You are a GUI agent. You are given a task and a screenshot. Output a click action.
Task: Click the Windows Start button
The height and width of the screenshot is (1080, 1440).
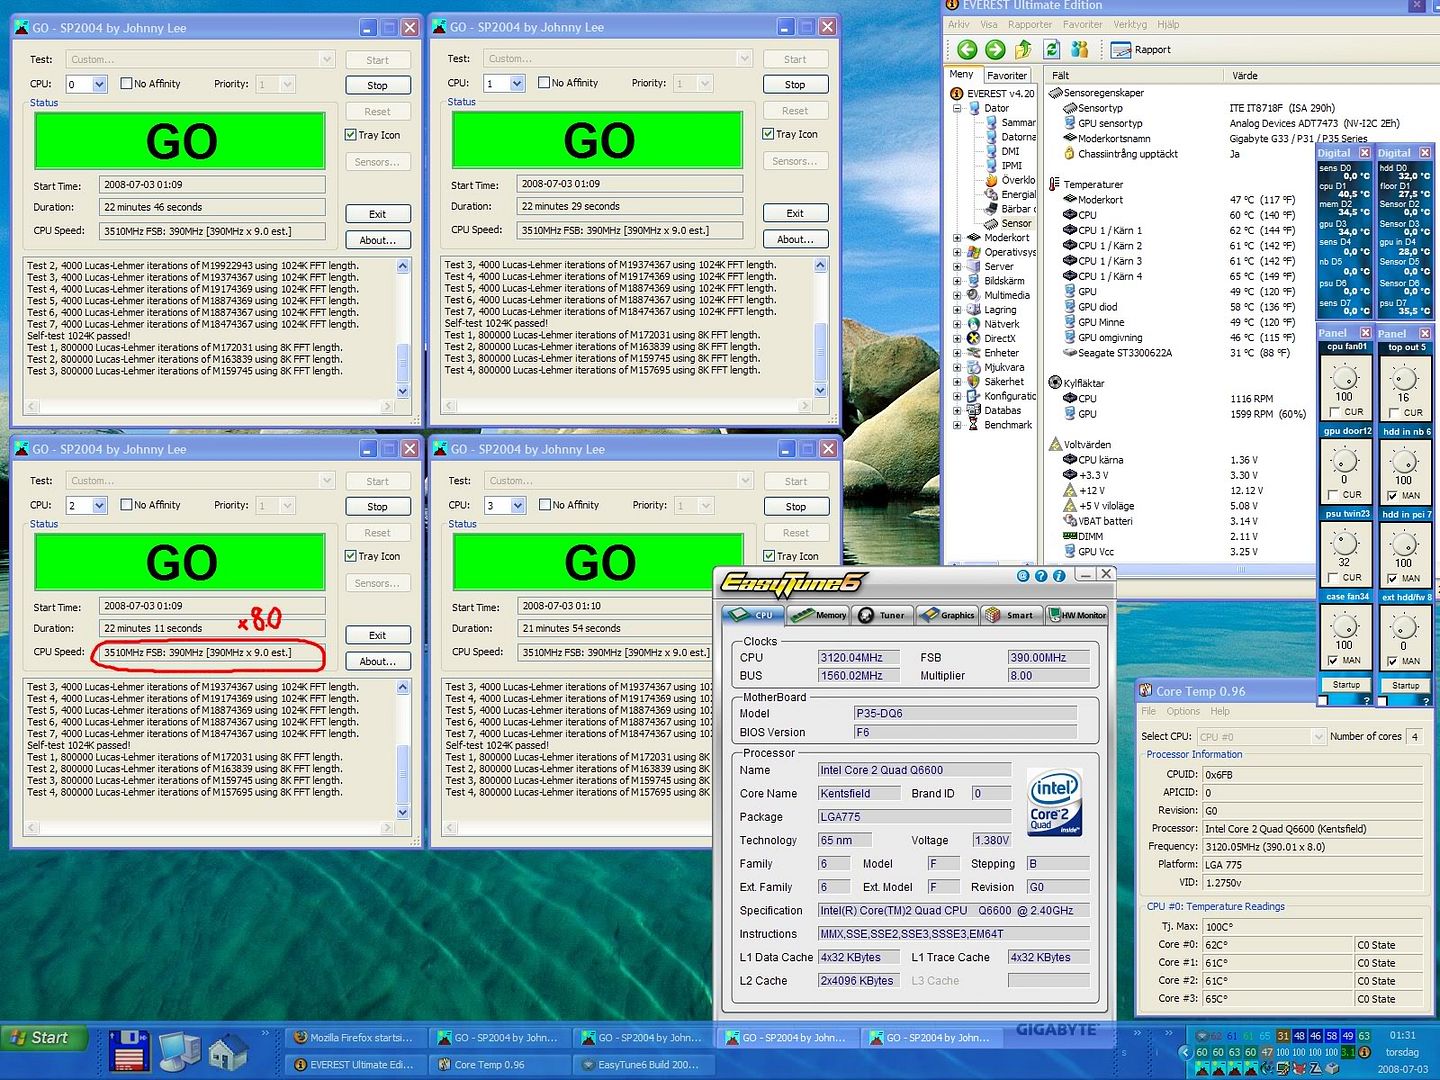click(42, 1038)
